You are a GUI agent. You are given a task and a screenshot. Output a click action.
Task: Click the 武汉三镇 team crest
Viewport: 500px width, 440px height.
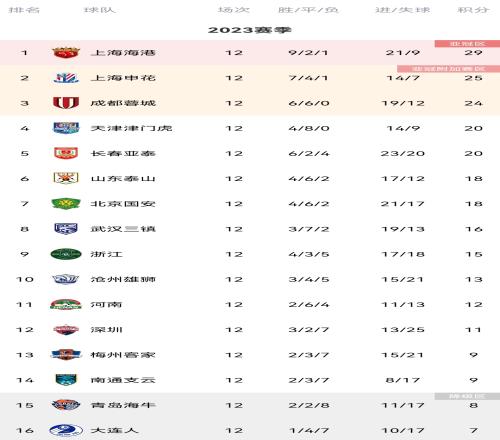(x=66, y=229)
